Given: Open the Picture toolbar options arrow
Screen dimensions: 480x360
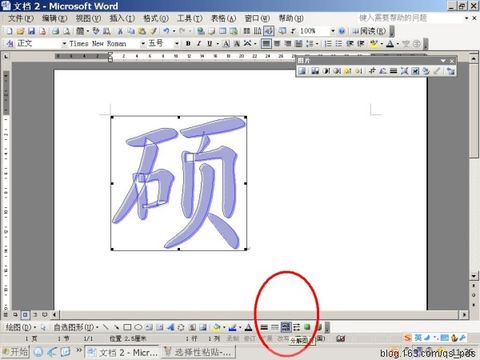Looking at the screenshot, I should 443,61.
